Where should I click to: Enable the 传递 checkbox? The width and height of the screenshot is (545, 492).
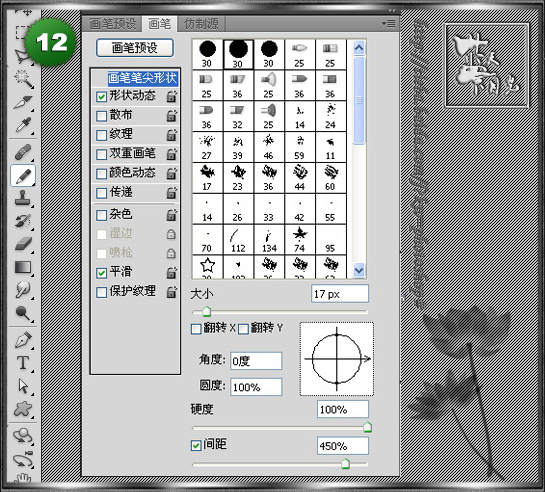[x=101, y=193]
